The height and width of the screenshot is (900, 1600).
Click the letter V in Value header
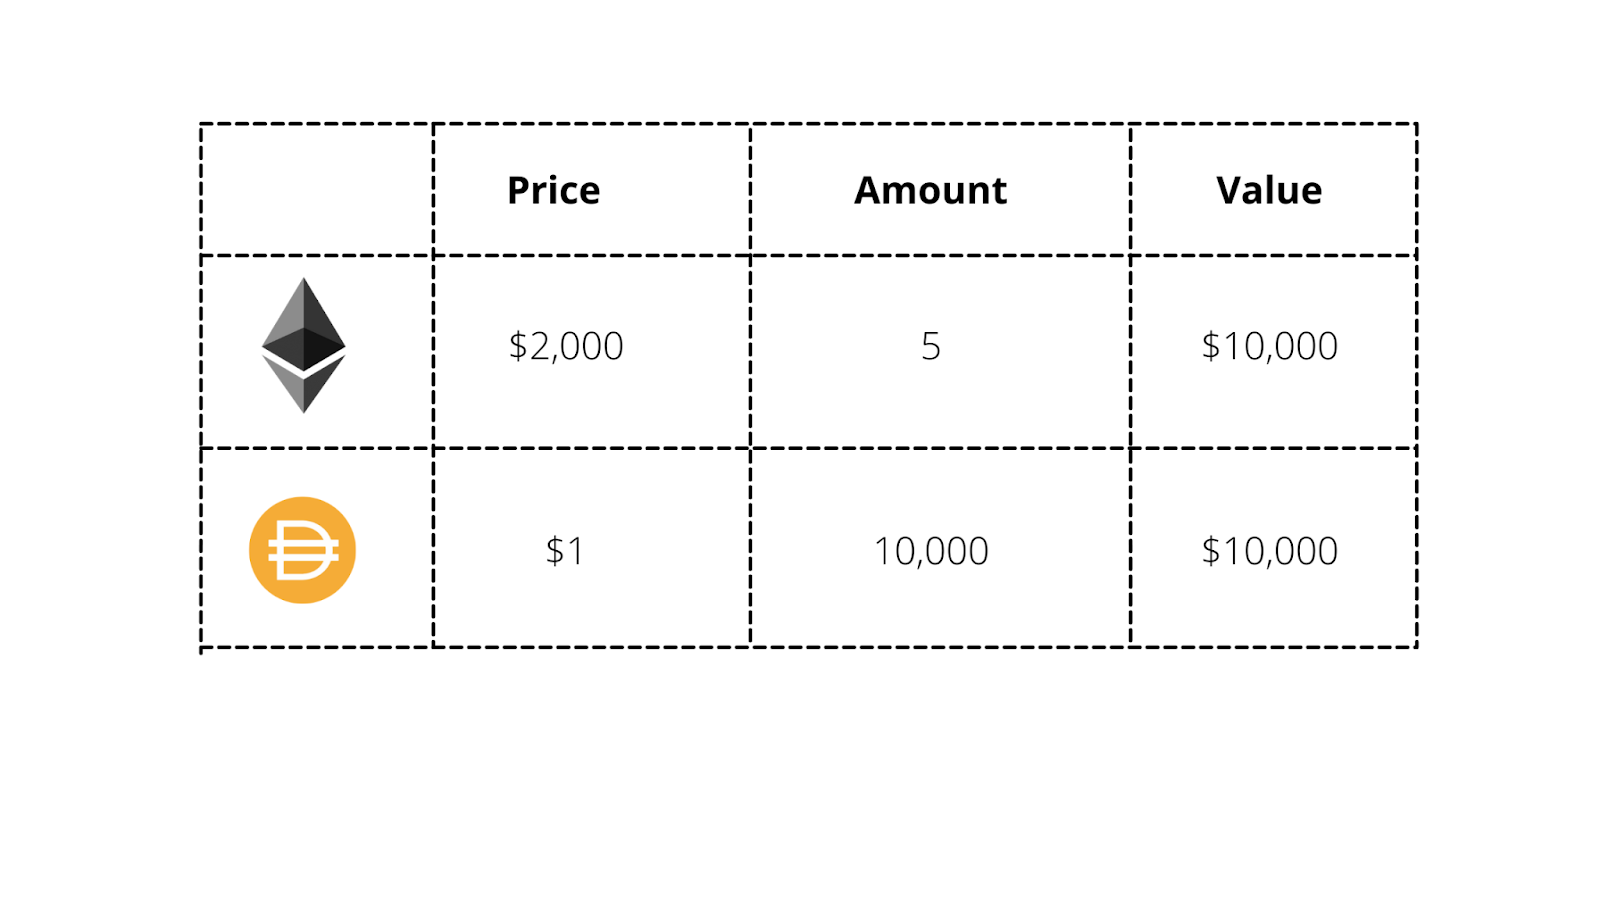(1230, 190)
